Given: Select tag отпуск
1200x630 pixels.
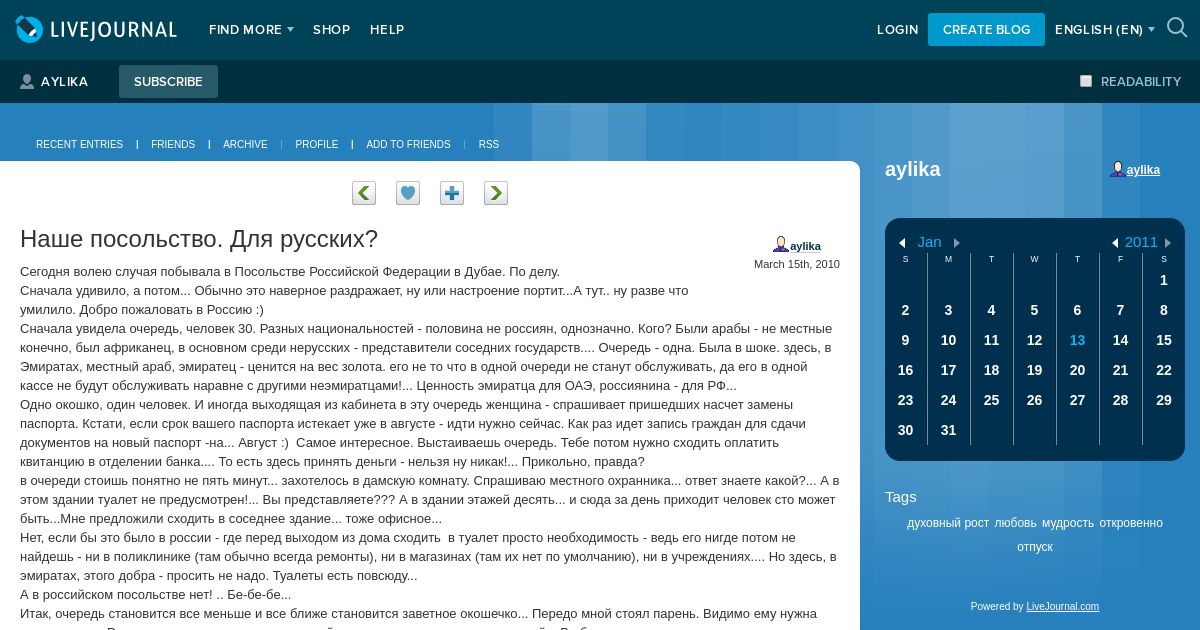Looking at the screenshot, I should click(x=1035, y=547).
